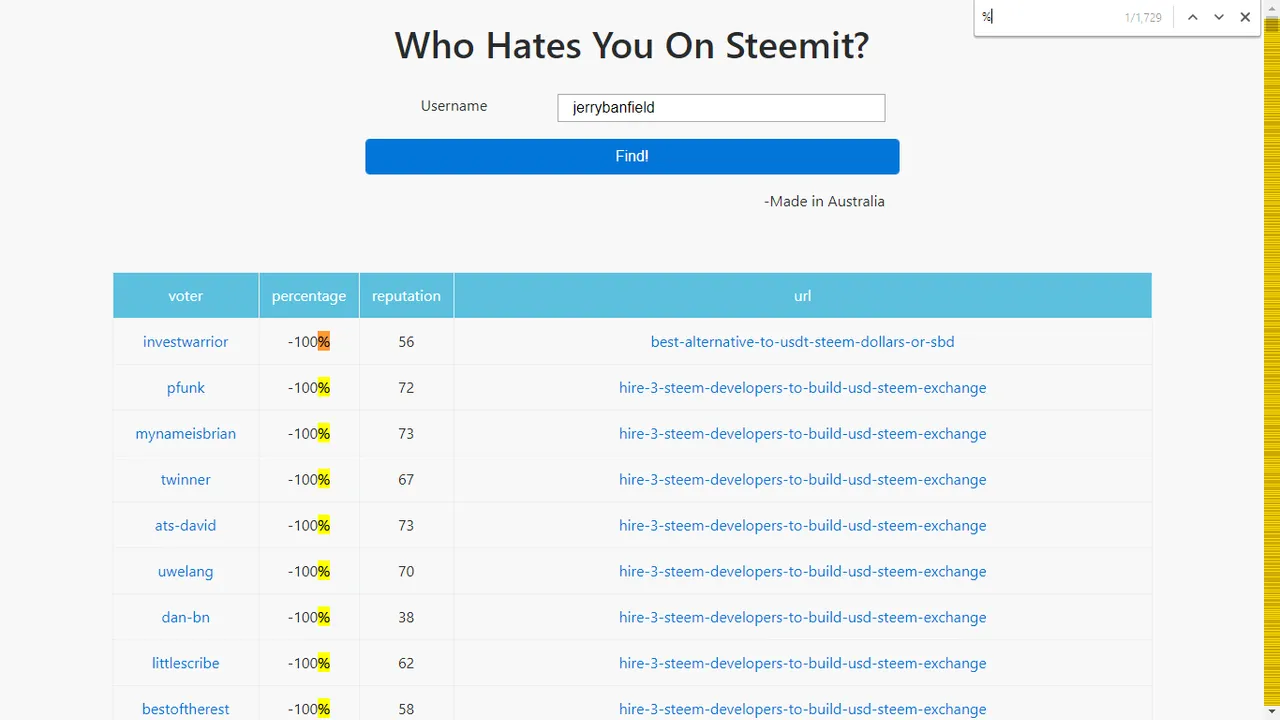Screen dimensions: 1280x720
Task: Click the reputation column header
Action: tap(406, 296)
